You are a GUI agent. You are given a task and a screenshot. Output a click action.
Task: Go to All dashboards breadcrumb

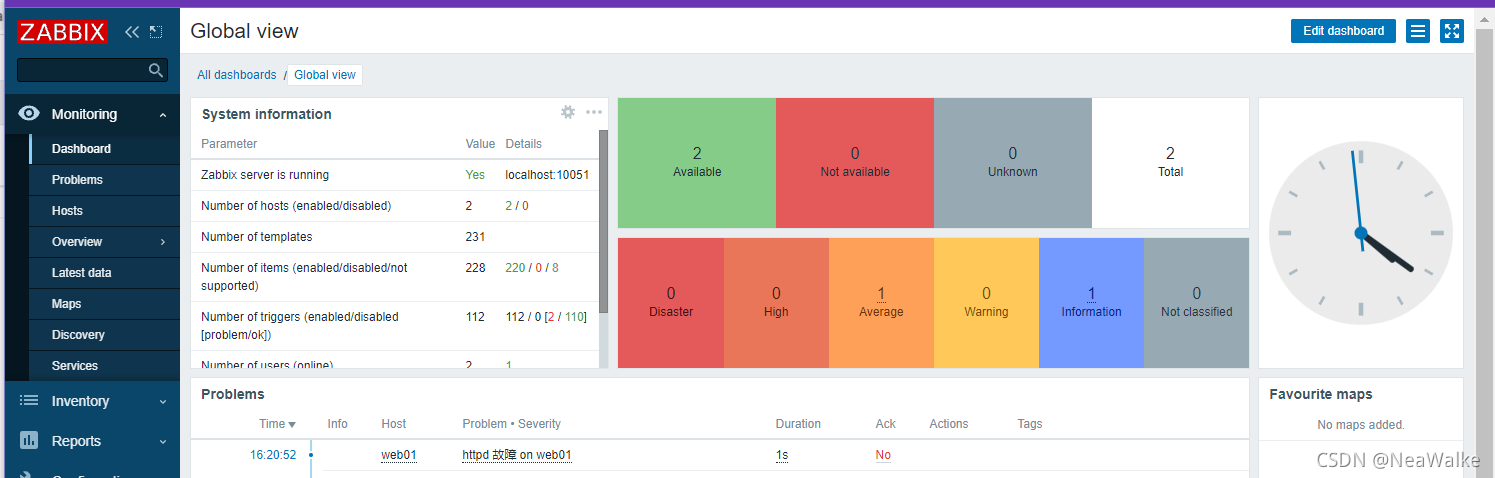click(x=236, y=75)
